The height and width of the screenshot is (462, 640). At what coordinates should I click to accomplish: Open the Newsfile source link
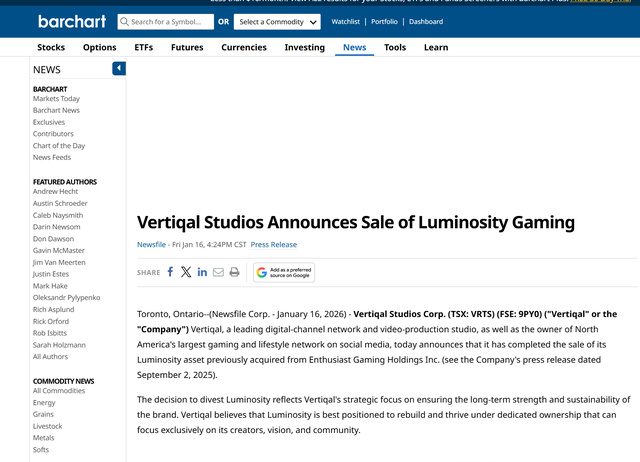(151, 244)
